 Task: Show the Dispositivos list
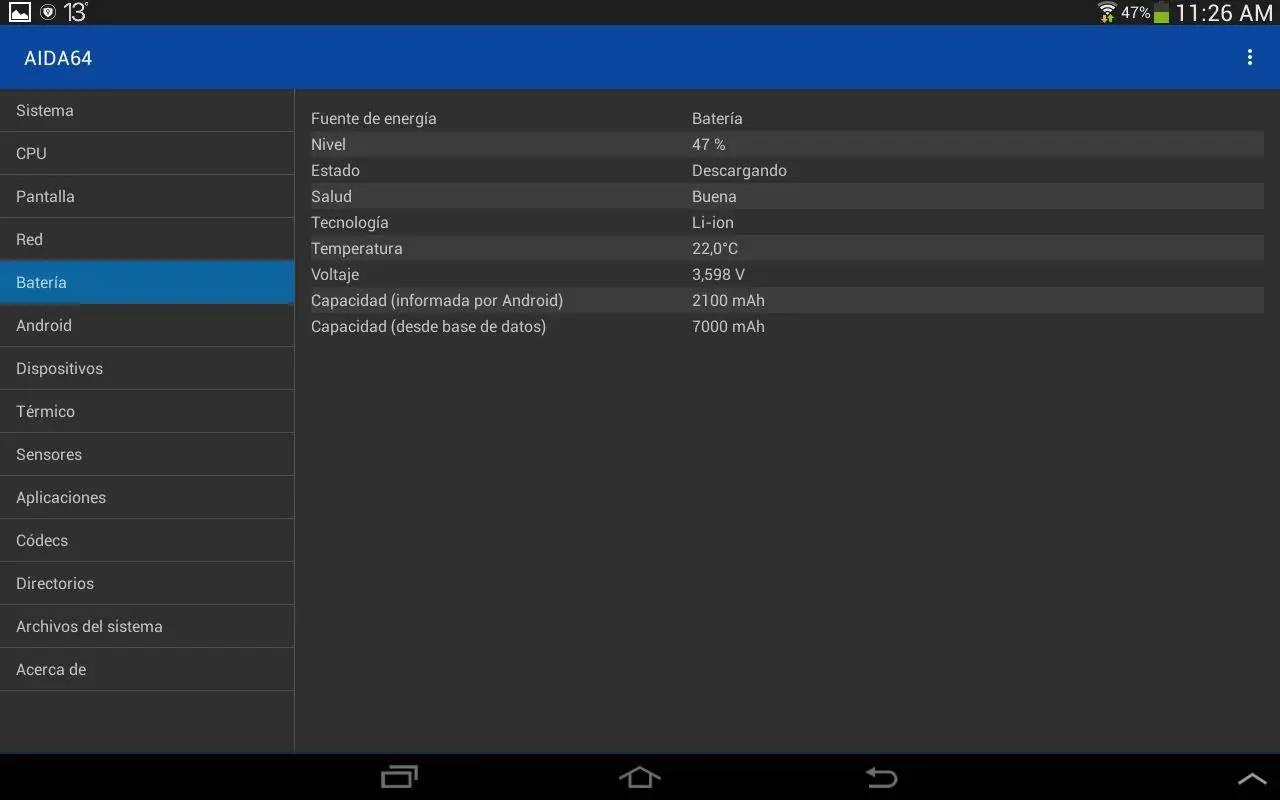click(147, 369)
